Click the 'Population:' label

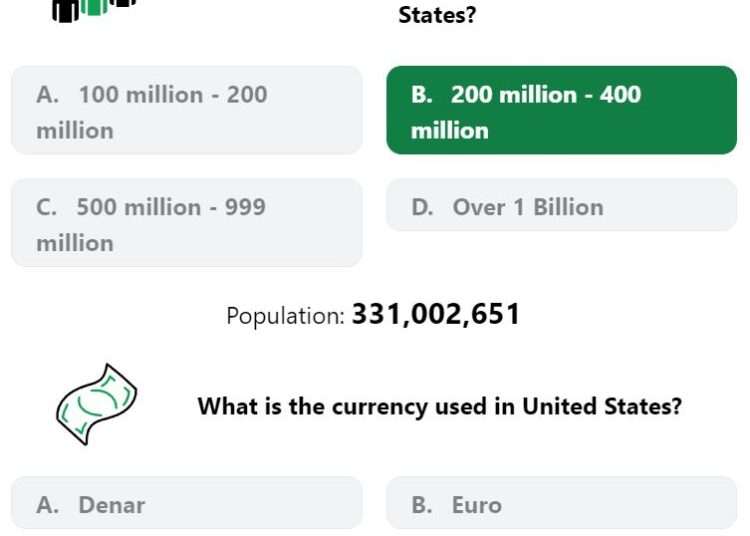click(x=285, y=316)
